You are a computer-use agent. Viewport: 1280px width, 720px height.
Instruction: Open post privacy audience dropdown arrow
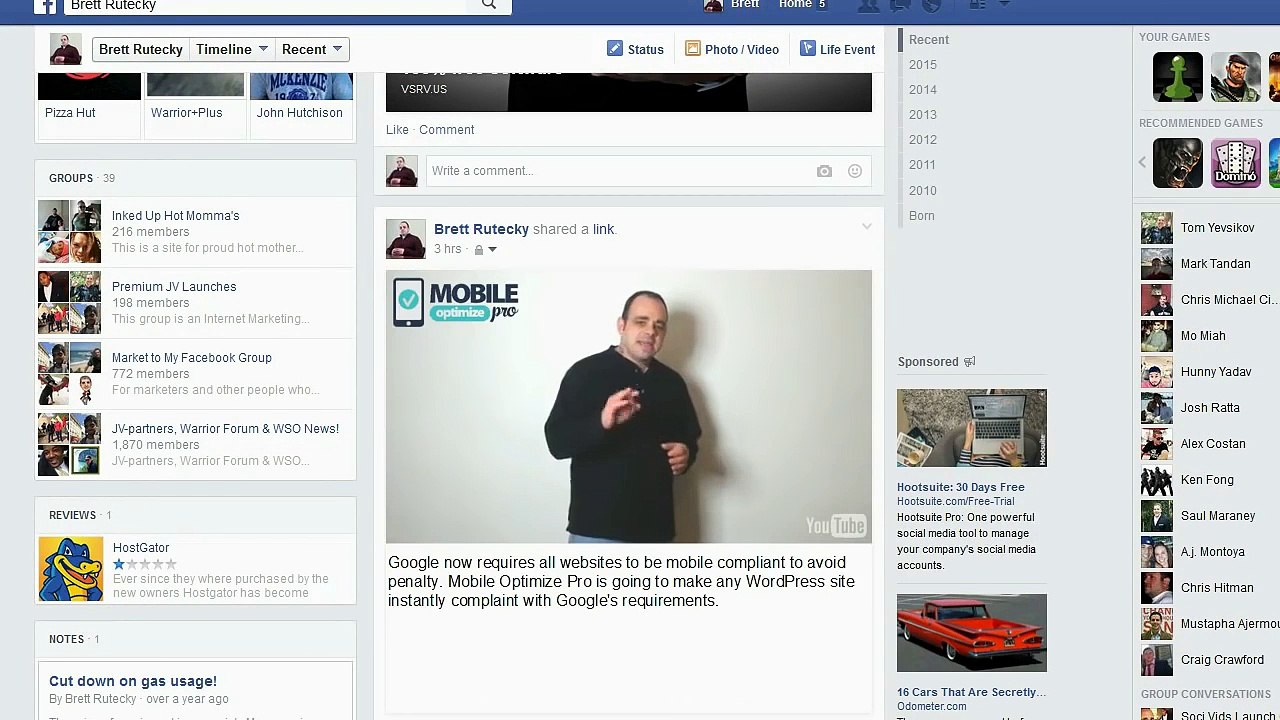pos(492,249)
